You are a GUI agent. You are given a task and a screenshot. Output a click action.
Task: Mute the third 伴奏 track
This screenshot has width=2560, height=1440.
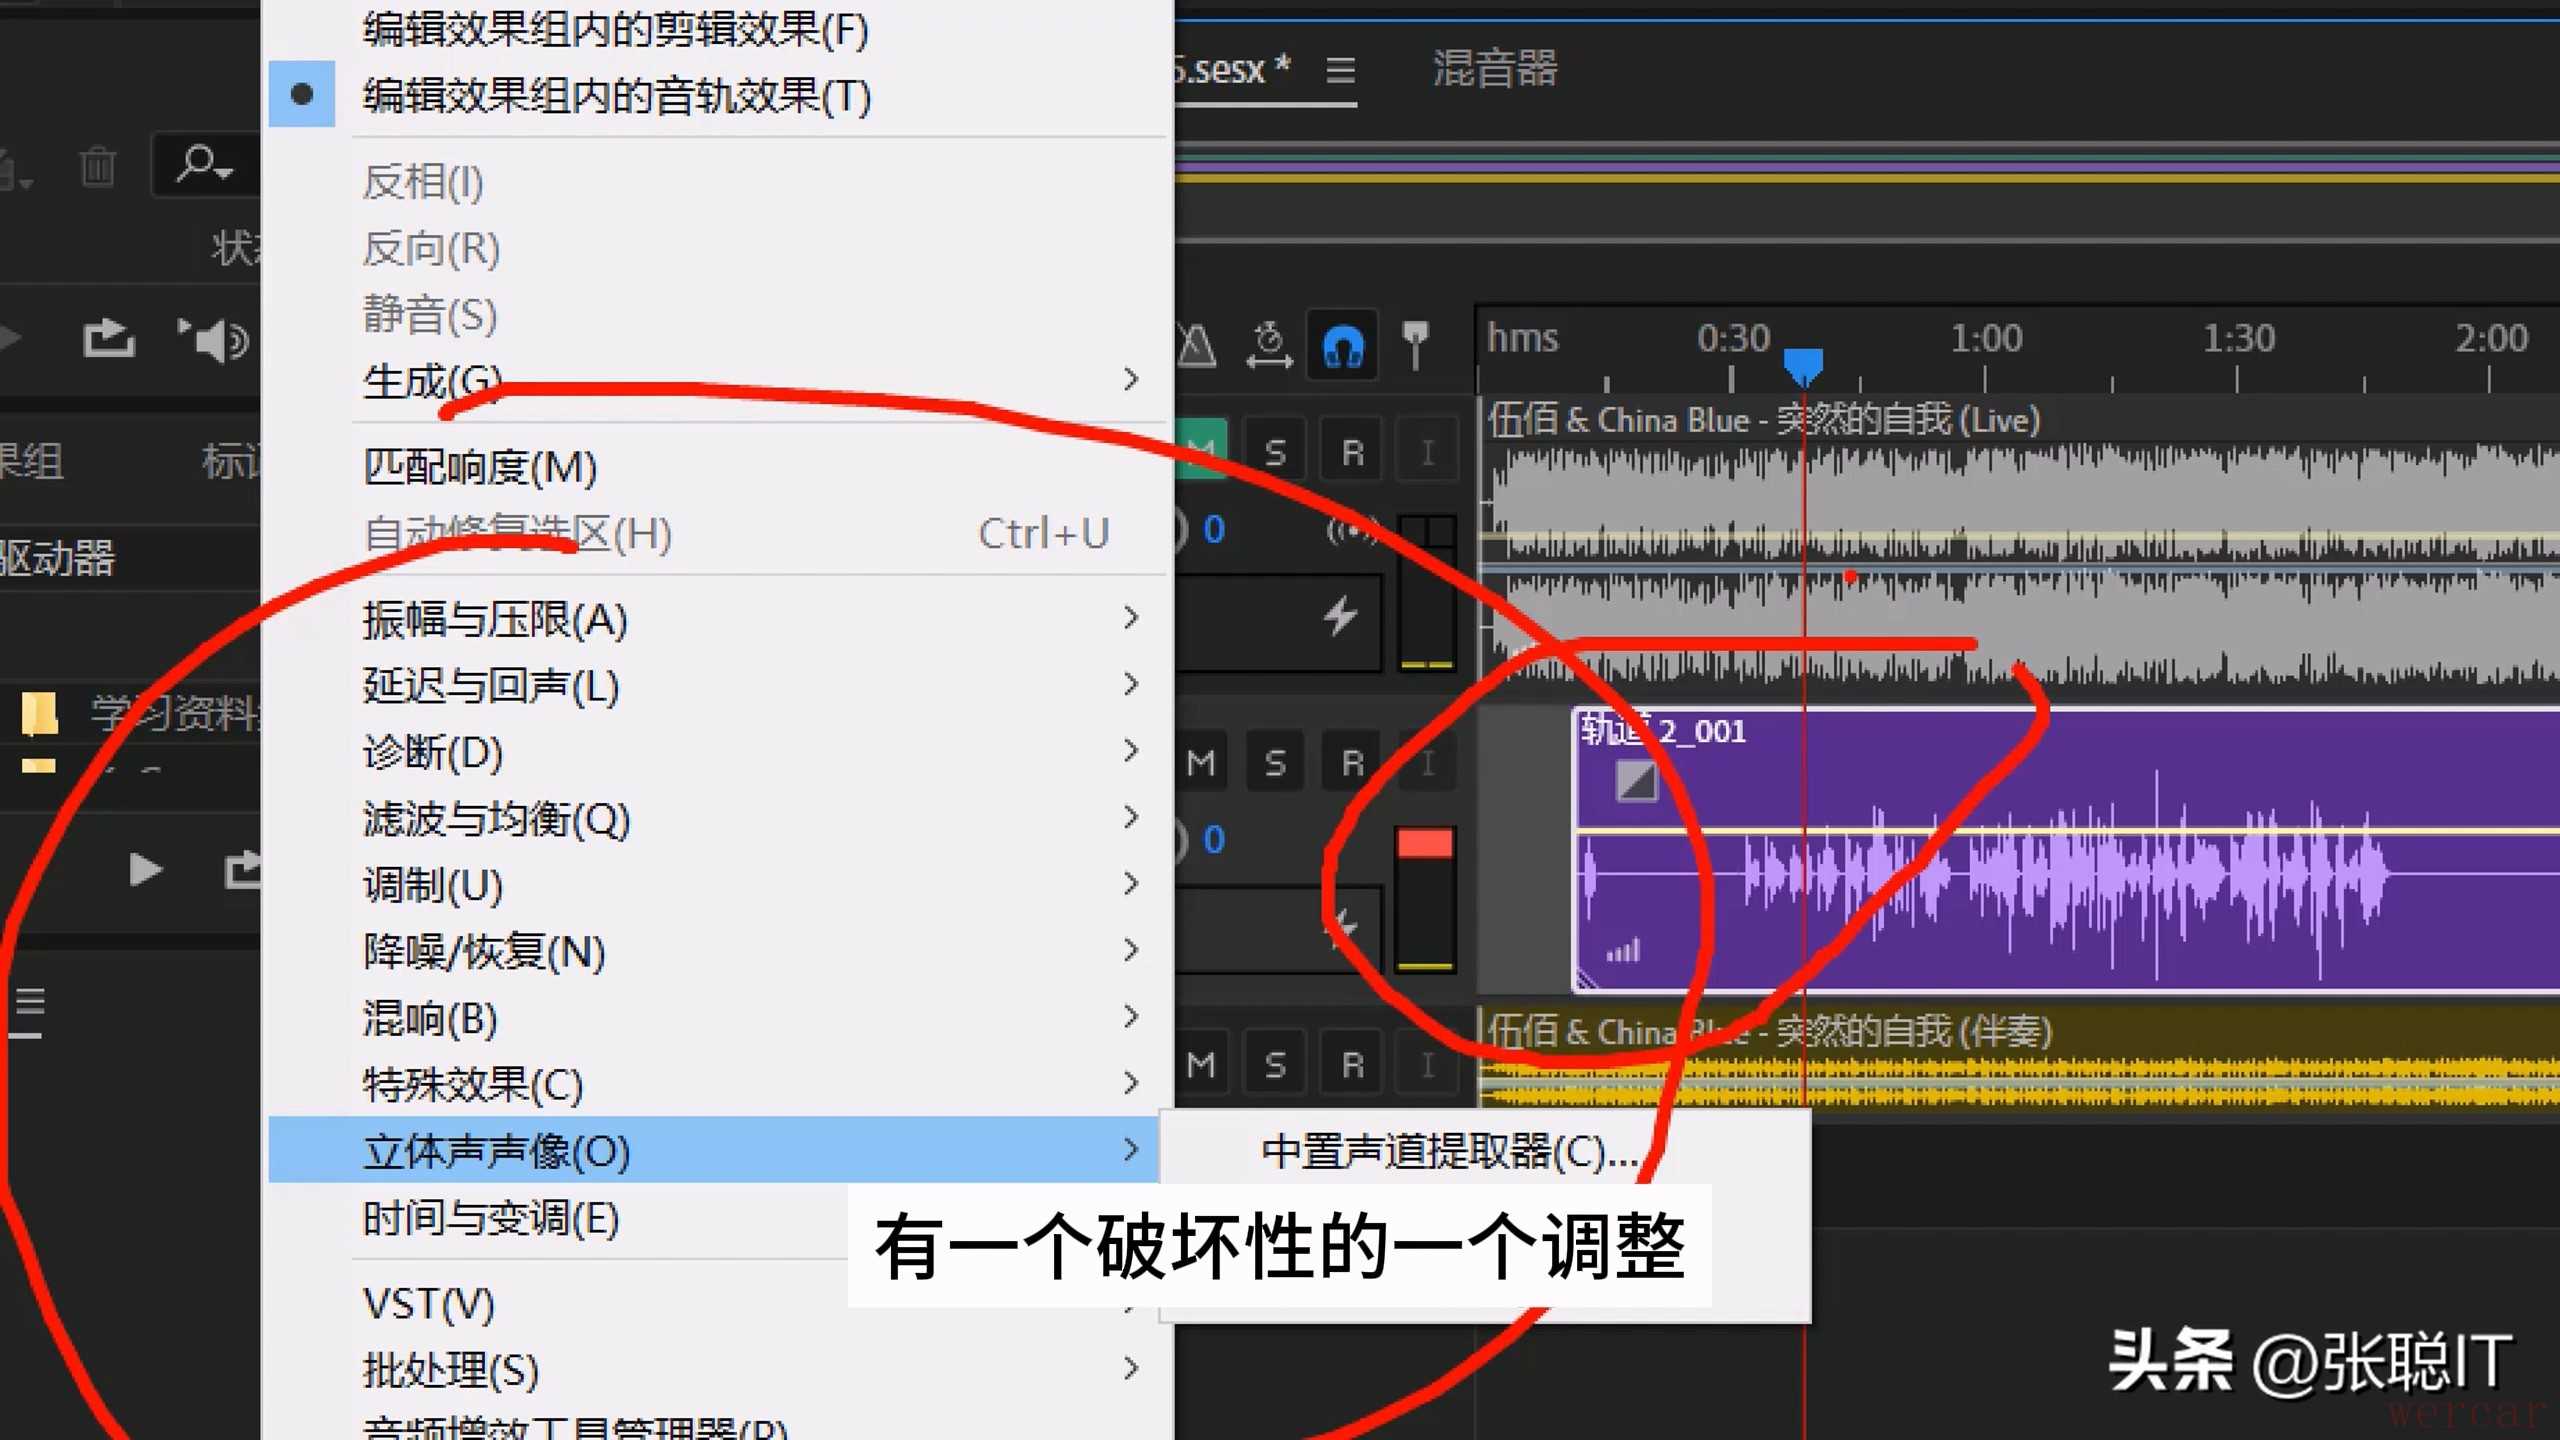(1201, 1065)
